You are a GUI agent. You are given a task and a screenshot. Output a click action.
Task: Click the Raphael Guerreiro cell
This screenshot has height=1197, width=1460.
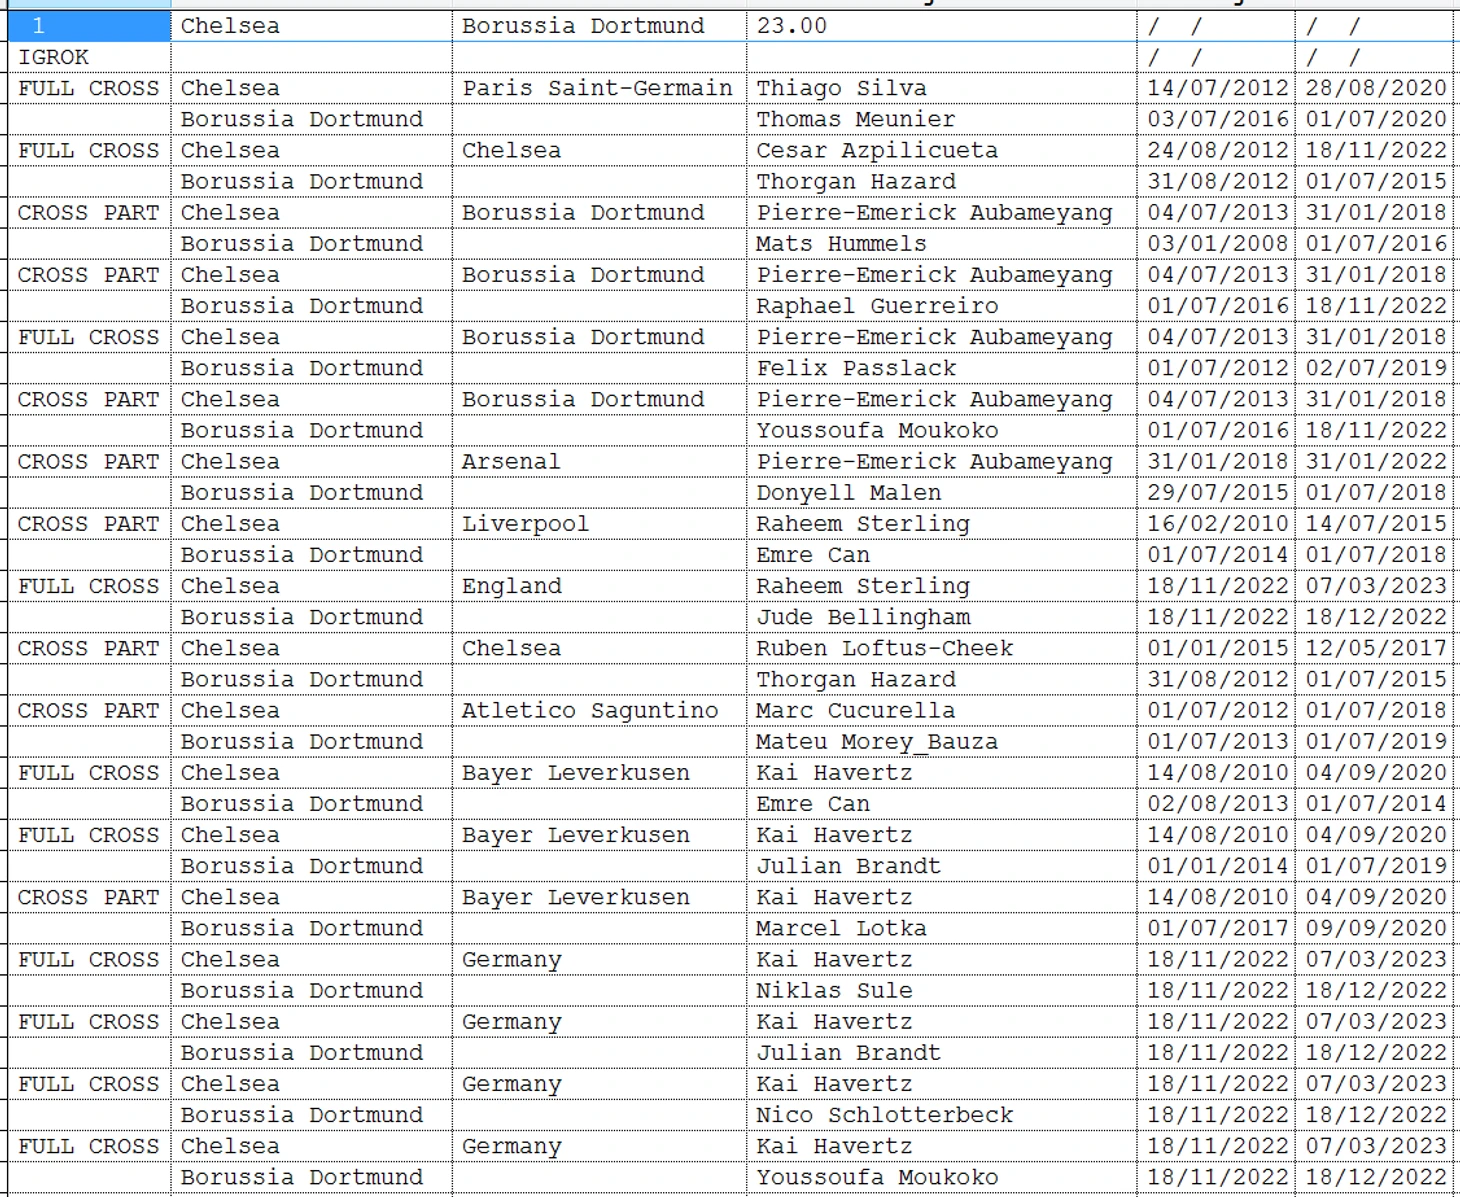[941, 305]
